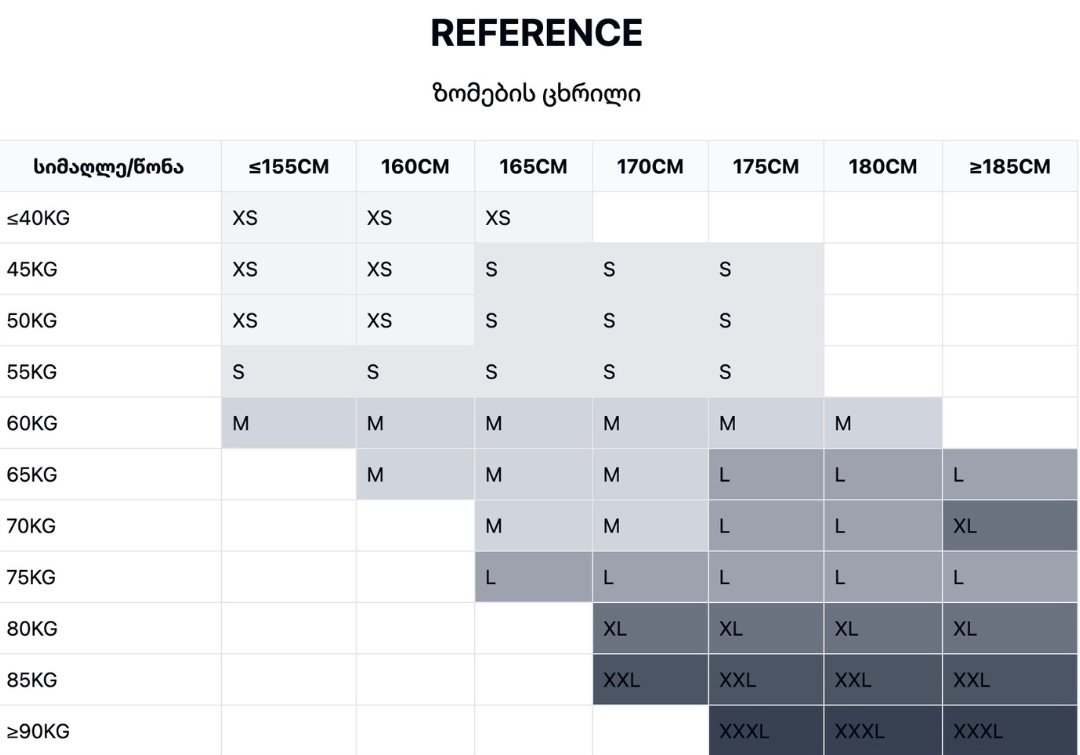Select the ≤155CM column header
This screenshot has width=1080, height=755.
click(289, 167)
